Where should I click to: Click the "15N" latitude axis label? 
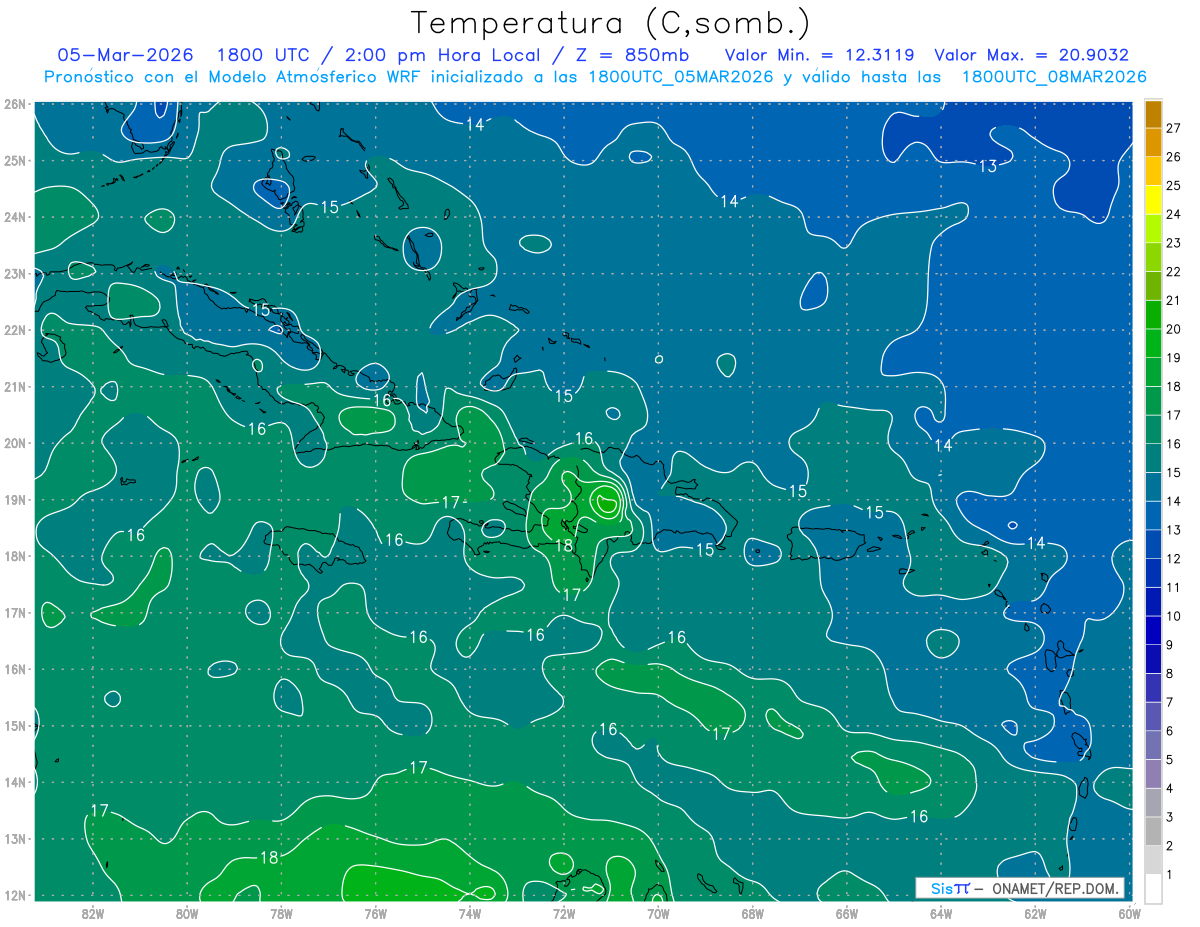[14, 726]
